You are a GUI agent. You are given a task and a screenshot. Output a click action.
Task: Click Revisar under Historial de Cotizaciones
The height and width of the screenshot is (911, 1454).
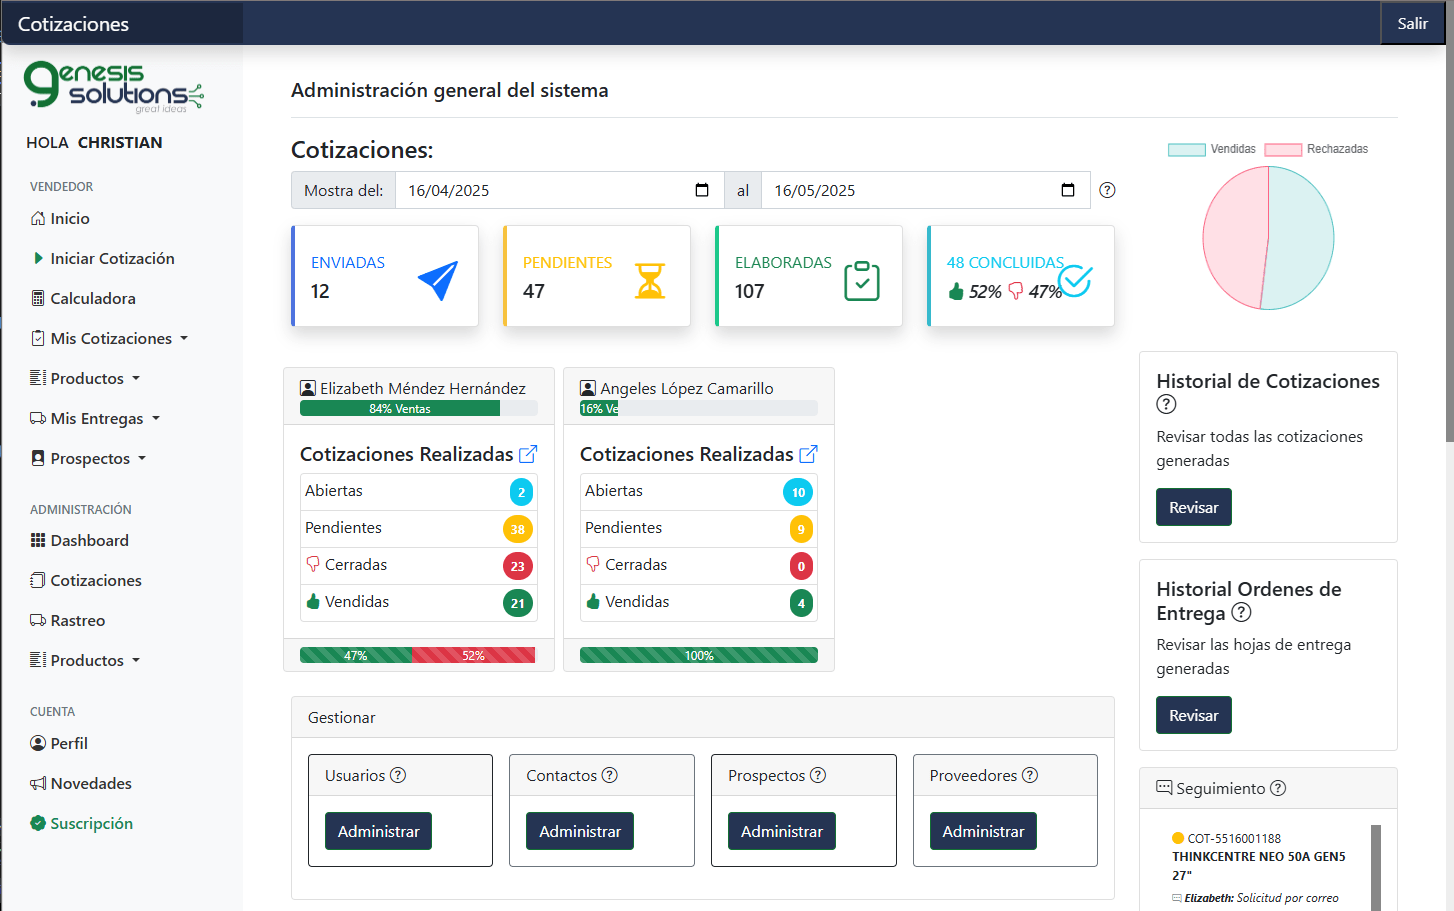pyautogui.click(x=1194, y=507)
